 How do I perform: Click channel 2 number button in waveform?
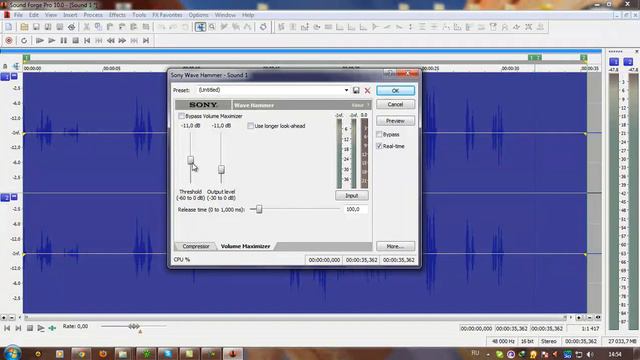click(5, 197)
